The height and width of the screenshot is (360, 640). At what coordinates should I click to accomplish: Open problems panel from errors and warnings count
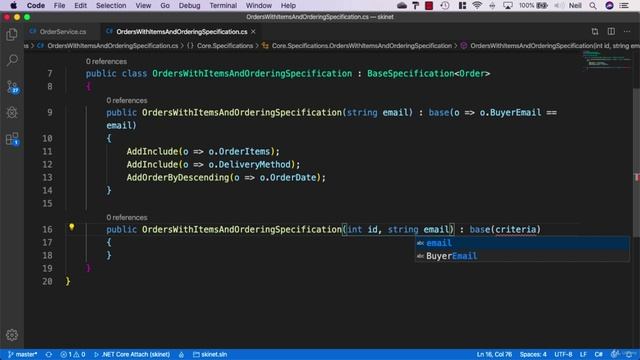(x=73, y=354)
